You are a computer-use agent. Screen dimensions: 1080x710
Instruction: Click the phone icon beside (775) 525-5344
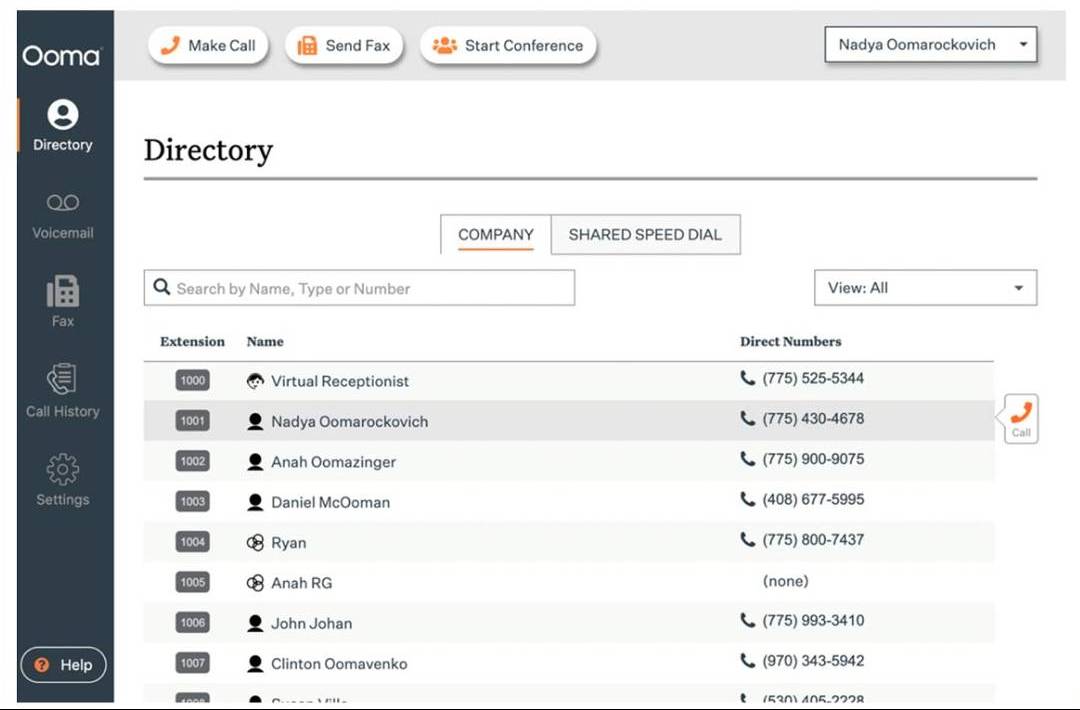(x=747, y=377)
